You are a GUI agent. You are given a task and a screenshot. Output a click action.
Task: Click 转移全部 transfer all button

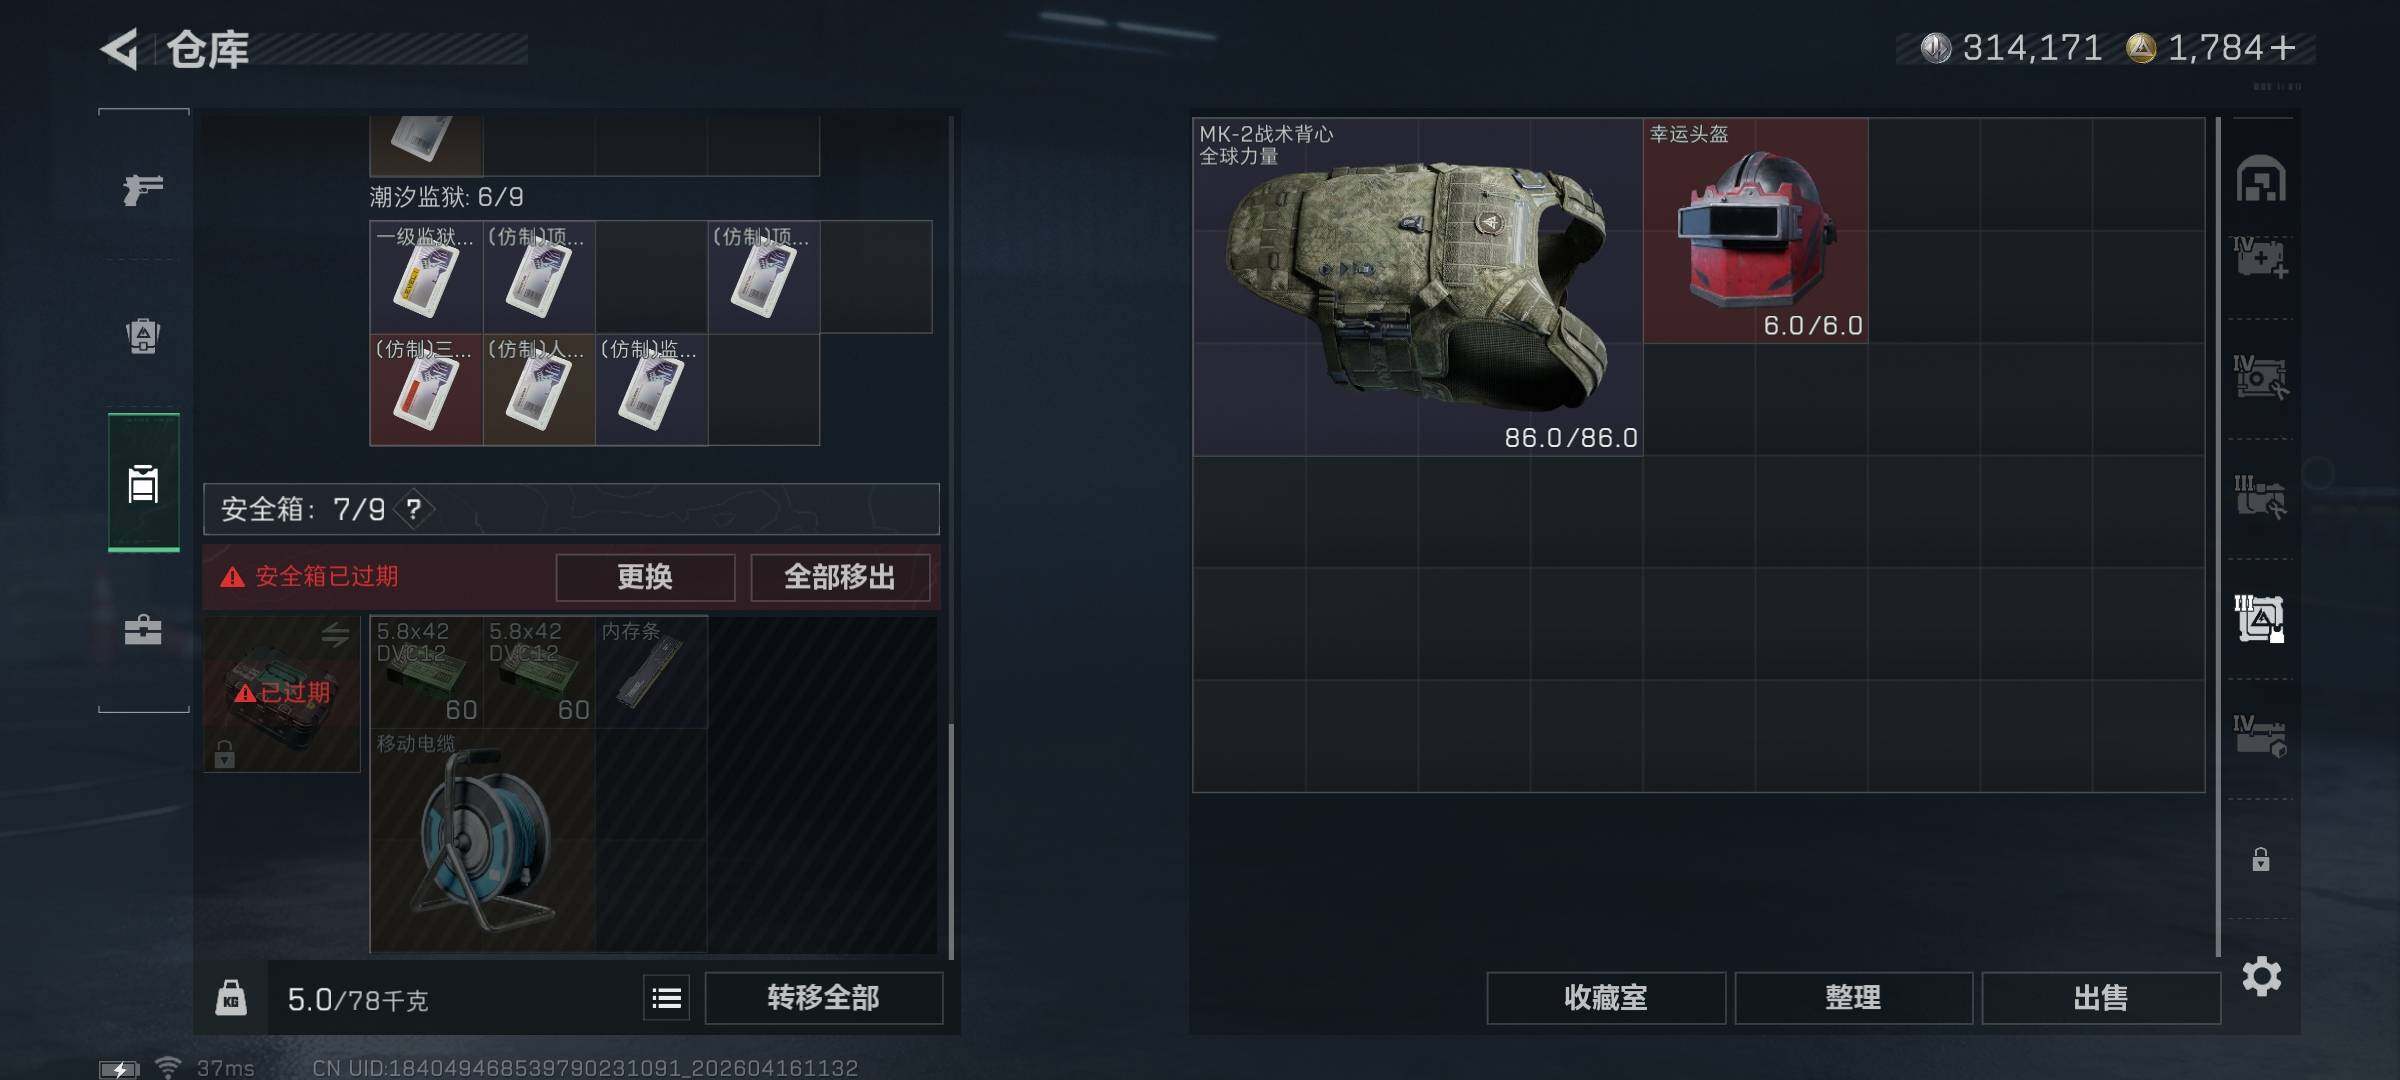(x=823, y=997)
